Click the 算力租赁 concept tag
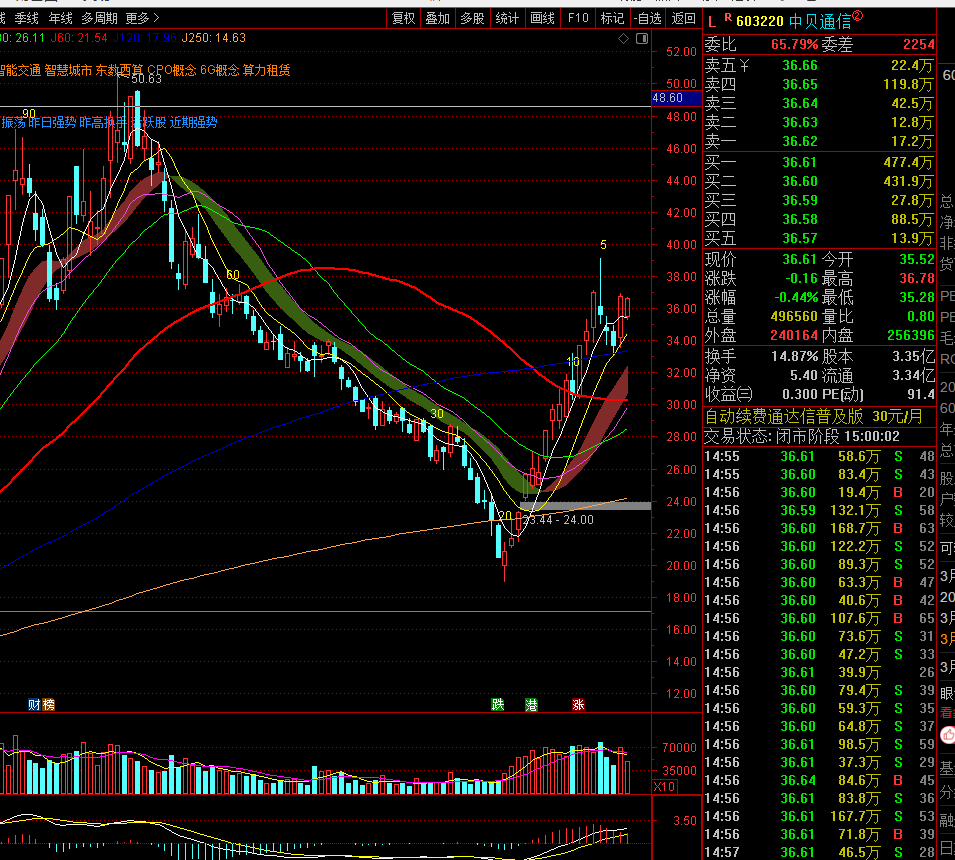 [266, 71]
